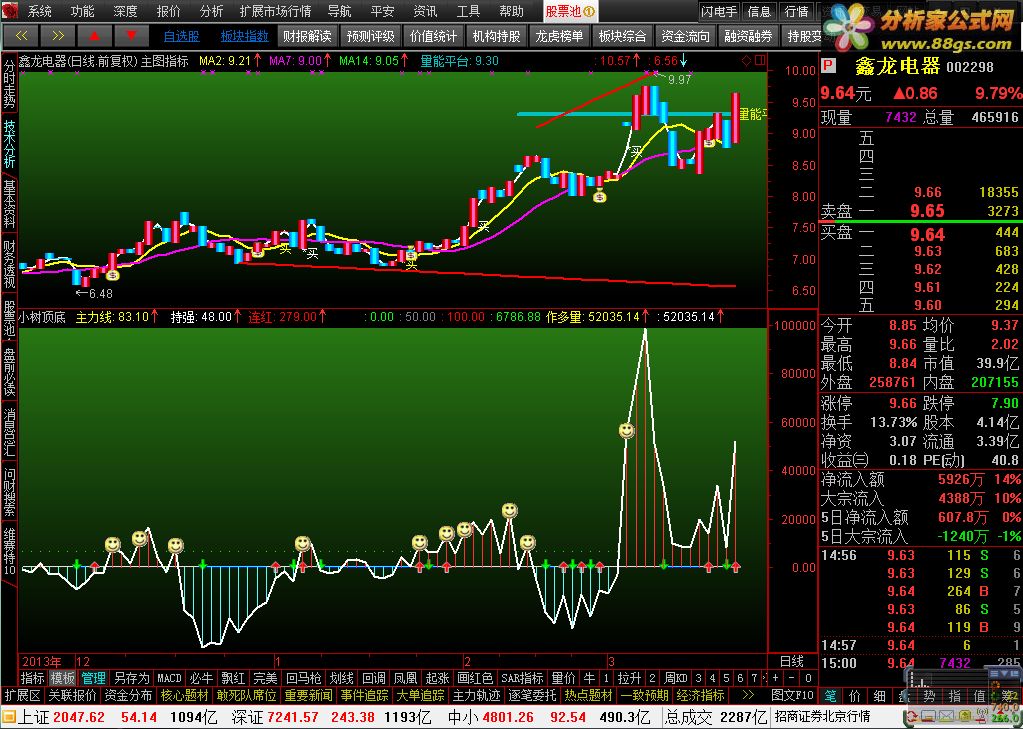This screenshot has width=1023, height=729.
Task: Click the square window icon at chart top-right
Action: pyautogui.click(x=759, y=61)
